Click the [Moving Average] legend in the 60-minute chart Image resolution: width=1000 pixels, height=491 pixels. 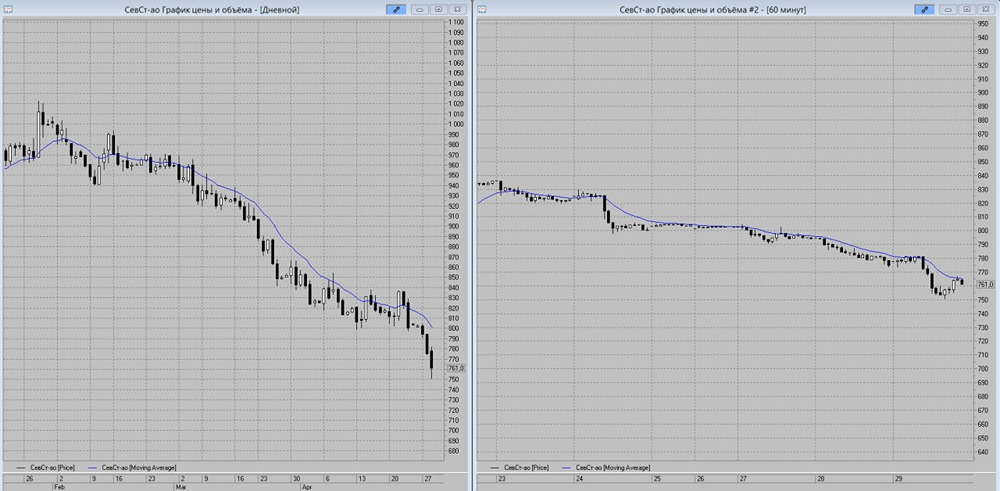pos(606,467)
